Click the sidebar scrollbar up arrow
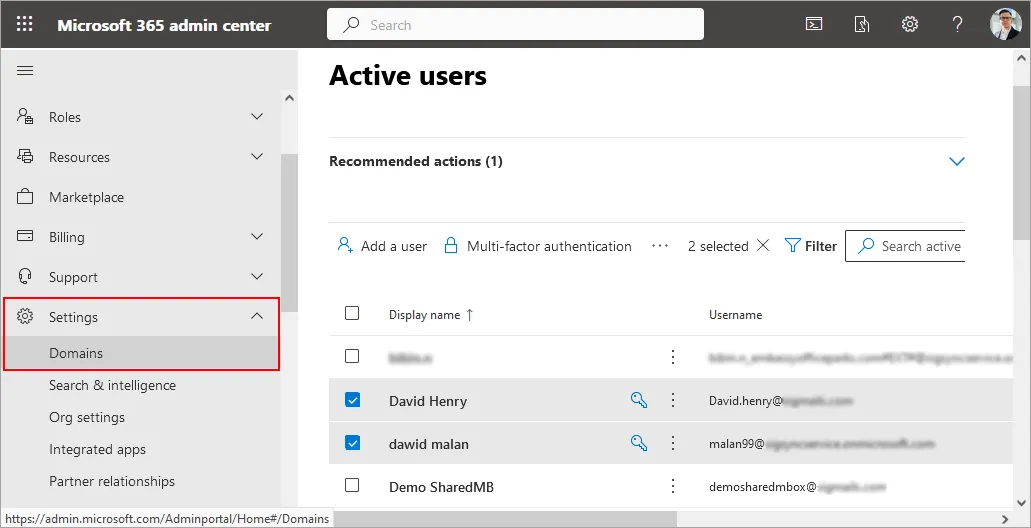The image size is (1031, 528). (289, 99)
